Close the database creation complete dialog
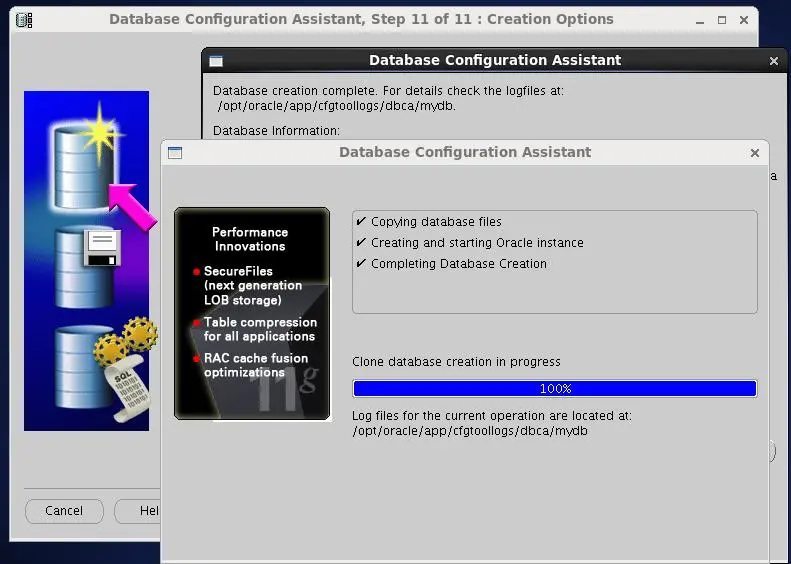Viewport: 791px width, 564px height. coord(774,61)
